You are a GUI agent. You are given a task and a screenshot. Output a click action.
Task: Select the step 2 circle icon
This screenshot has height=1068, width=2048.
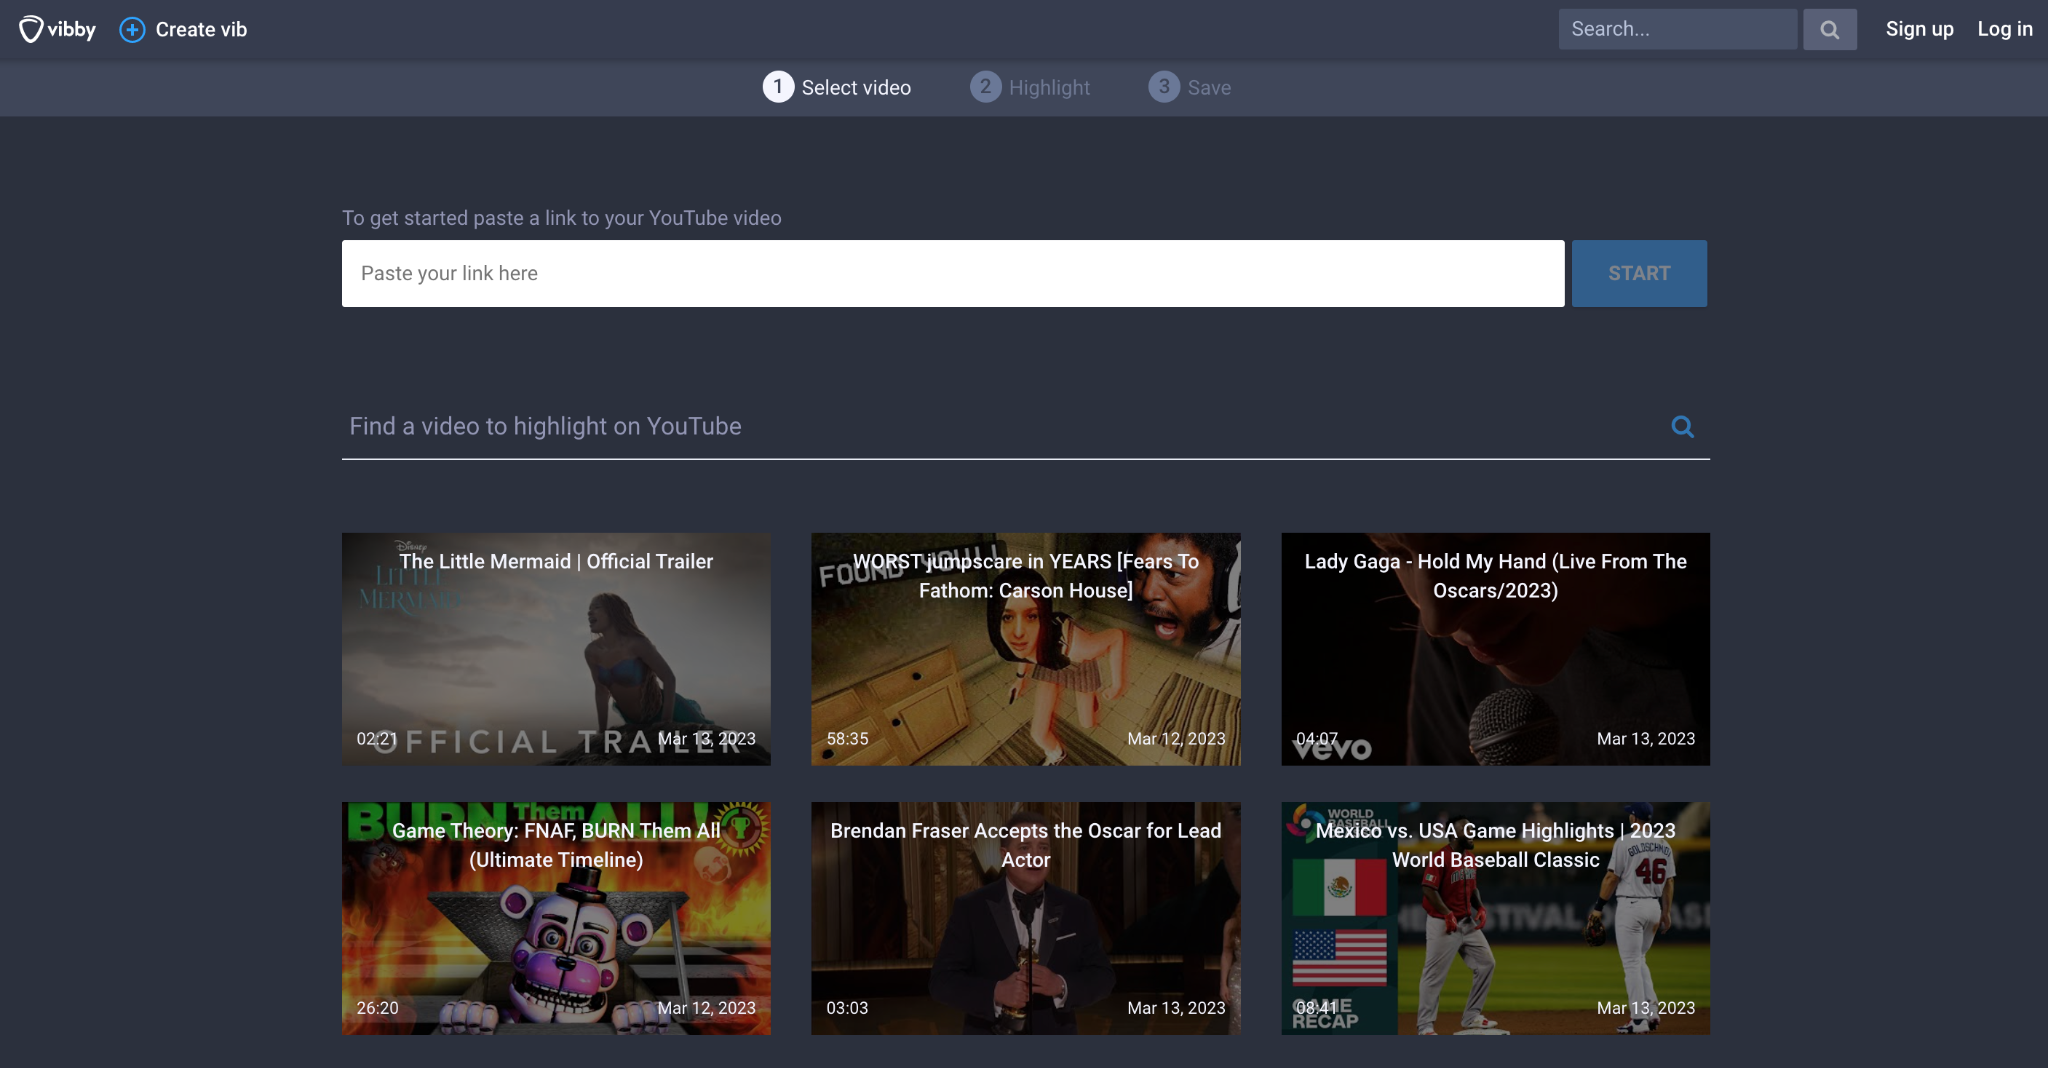(x=985, y=87)
